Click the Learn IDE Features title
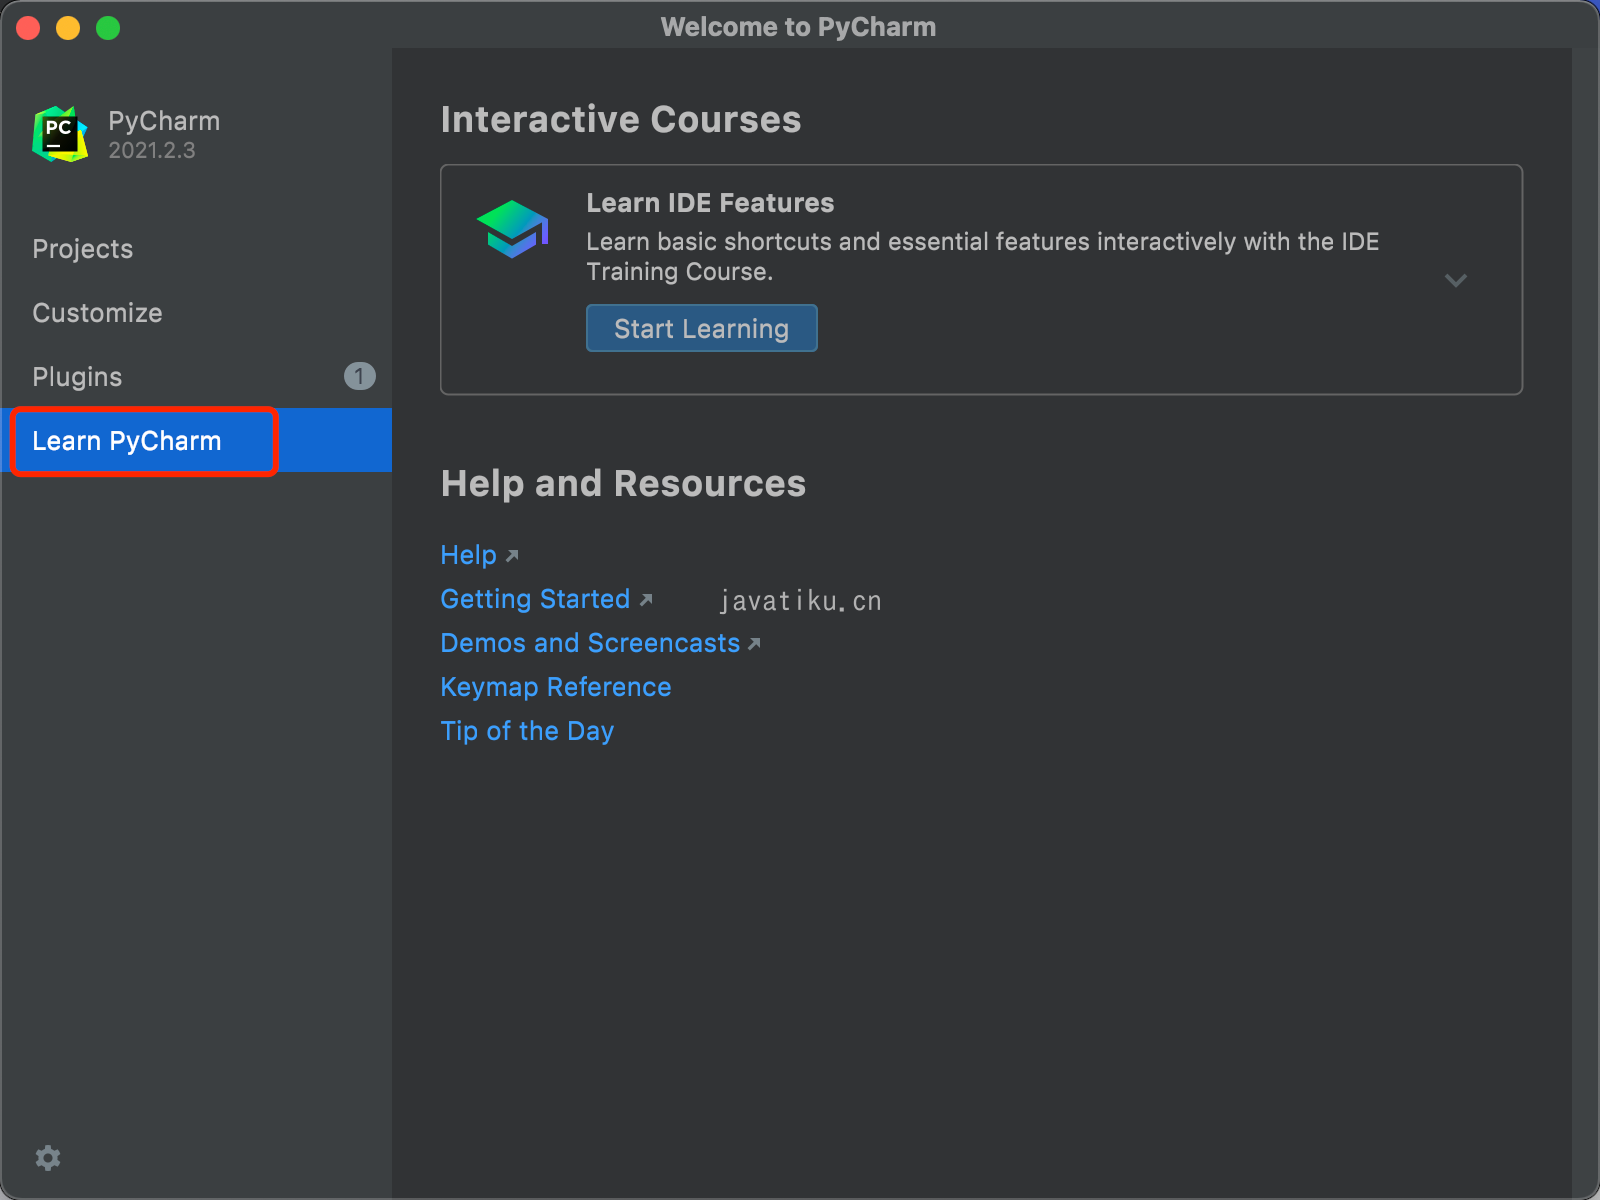 click(710, 203)
